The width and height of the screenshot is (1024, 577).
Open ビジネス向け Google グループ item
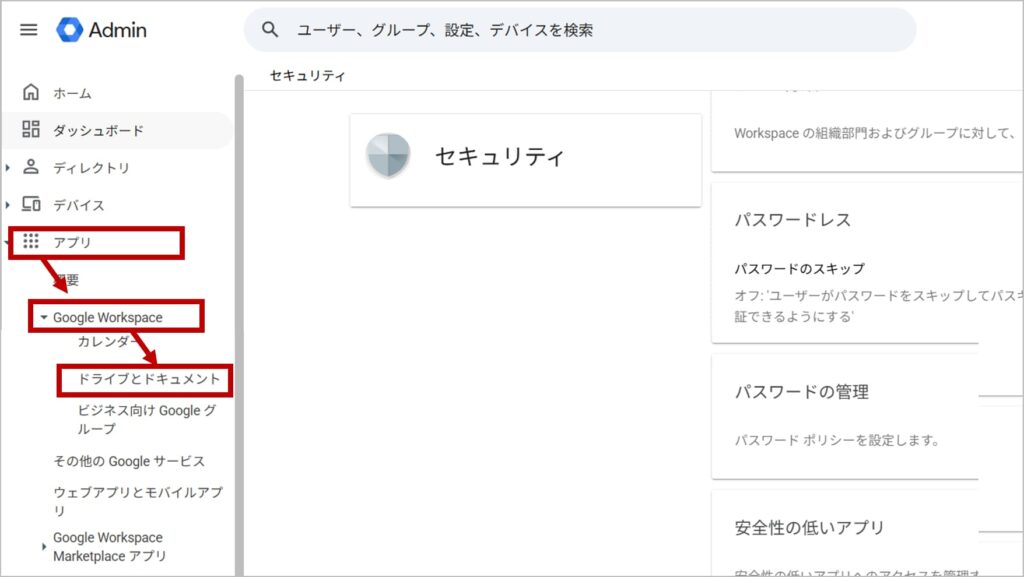point(146,420)
